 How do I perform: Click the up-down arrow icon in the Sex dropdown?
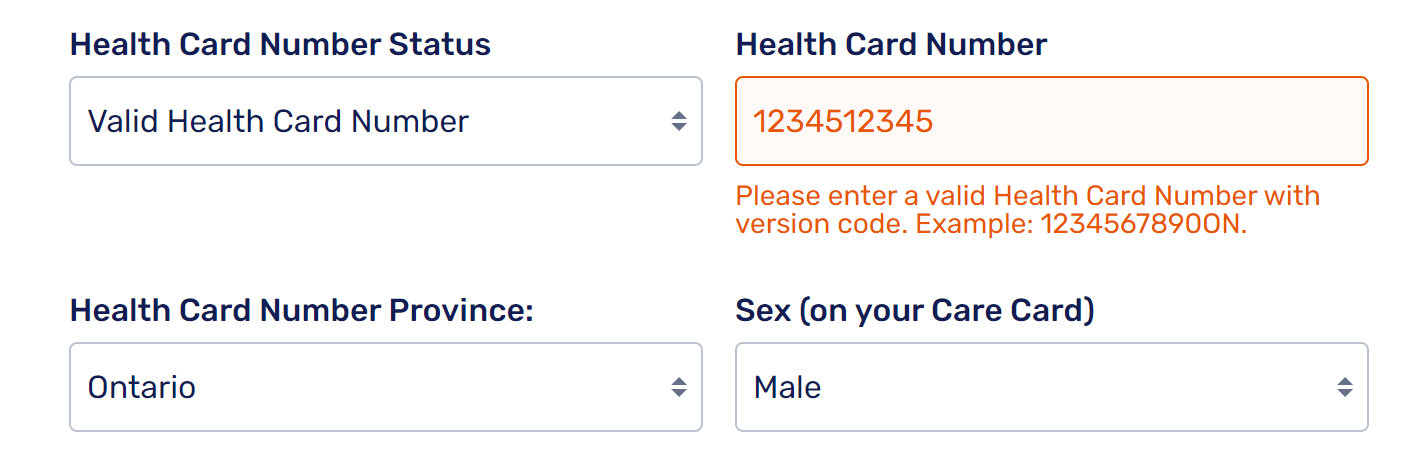1345,387
